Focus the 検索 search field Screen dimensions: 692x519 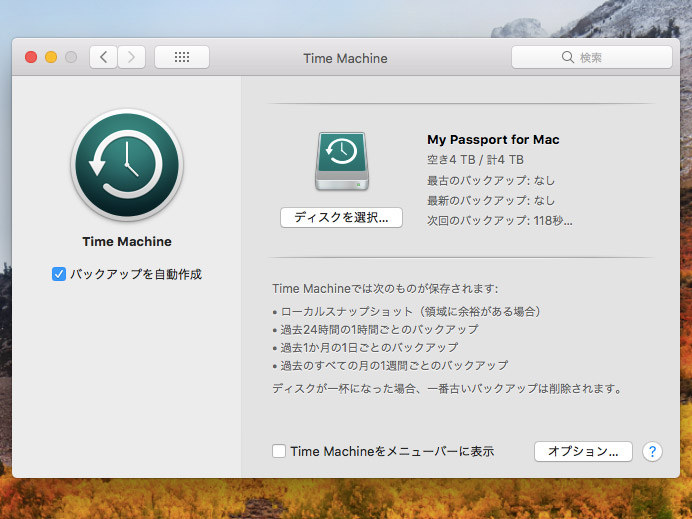(592, 57)
